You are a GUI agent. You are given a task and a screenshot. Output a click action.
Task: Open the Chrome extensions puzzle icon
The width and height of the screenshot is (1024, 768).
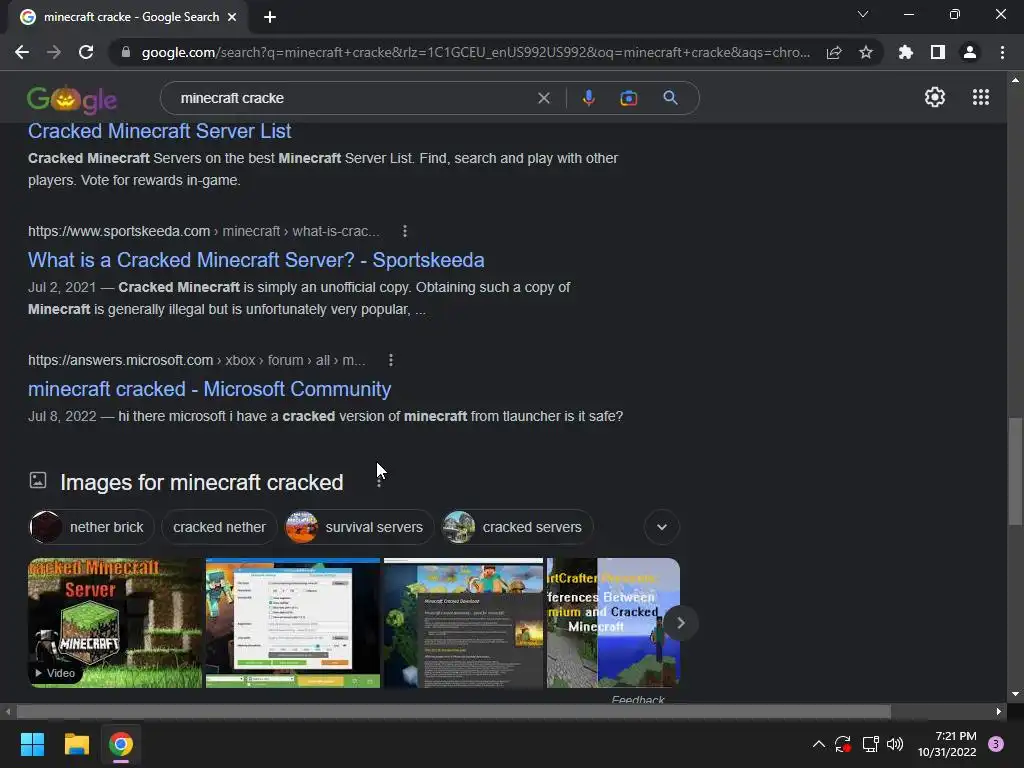pyautogui.click(x=906, y=52)
